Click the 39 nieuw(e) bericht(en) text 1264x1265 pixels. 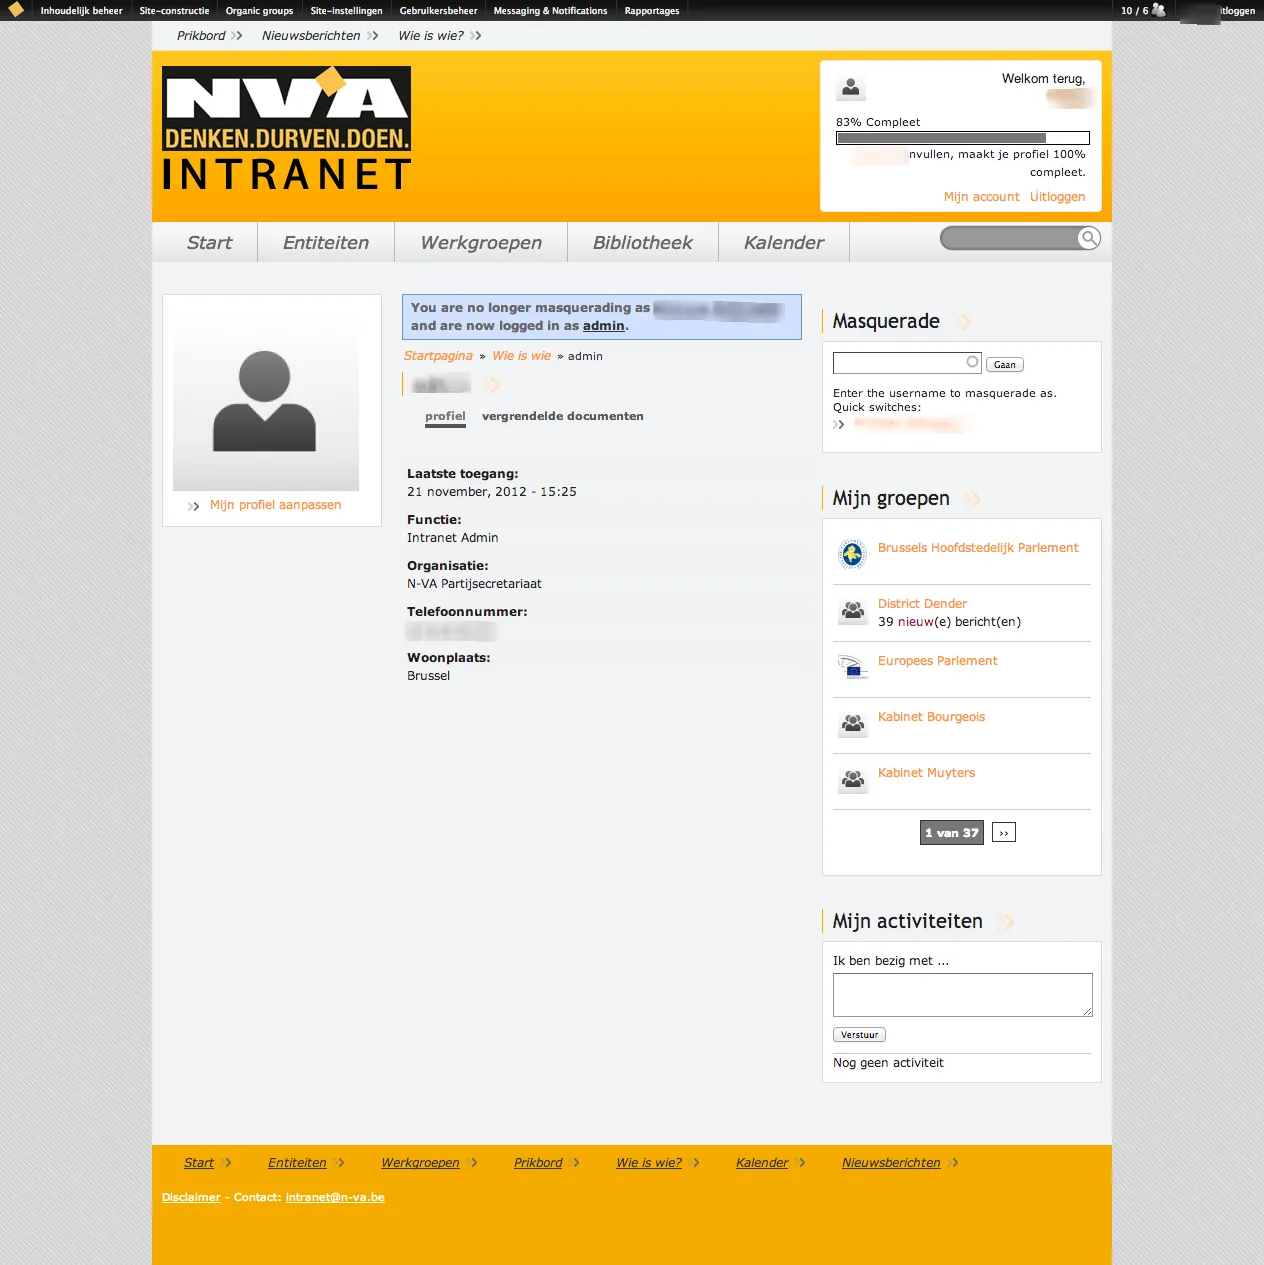point(949,622)
